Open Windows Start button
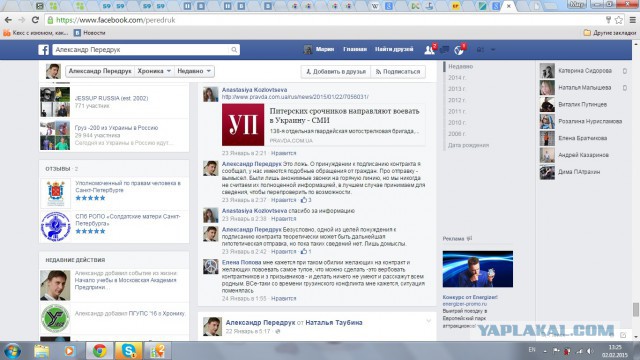The height and width of the screenshot is (360, 640). coord(12,351)
